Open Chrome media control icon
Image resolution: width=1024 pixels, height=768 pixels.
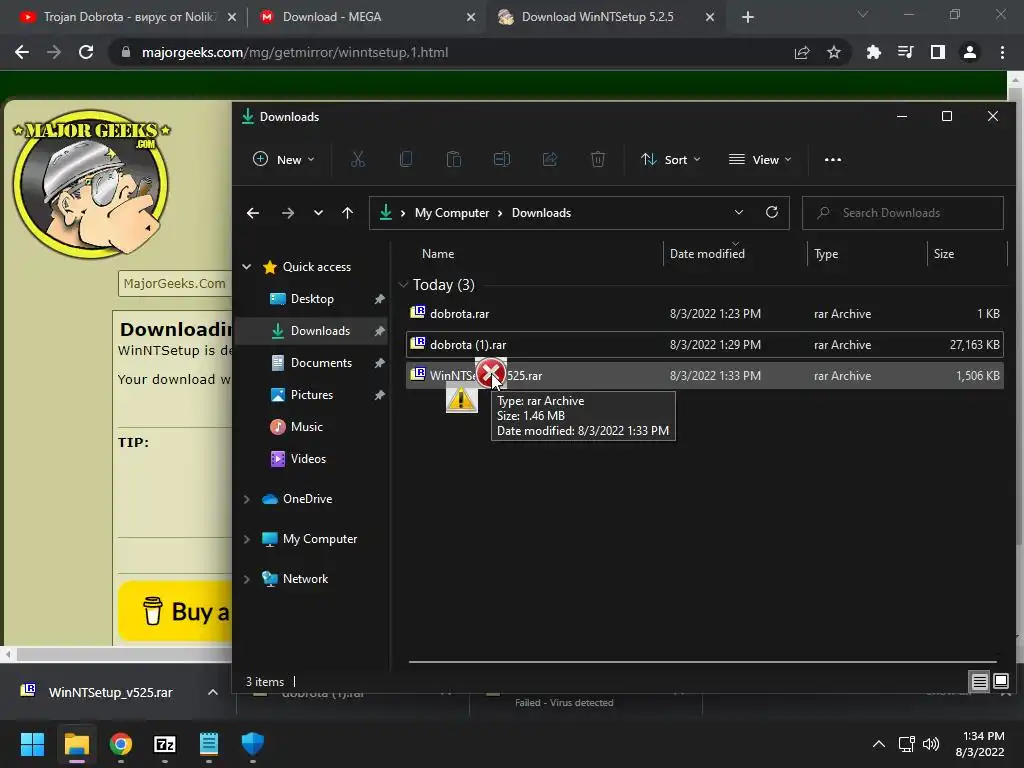[x=905, y=52]
